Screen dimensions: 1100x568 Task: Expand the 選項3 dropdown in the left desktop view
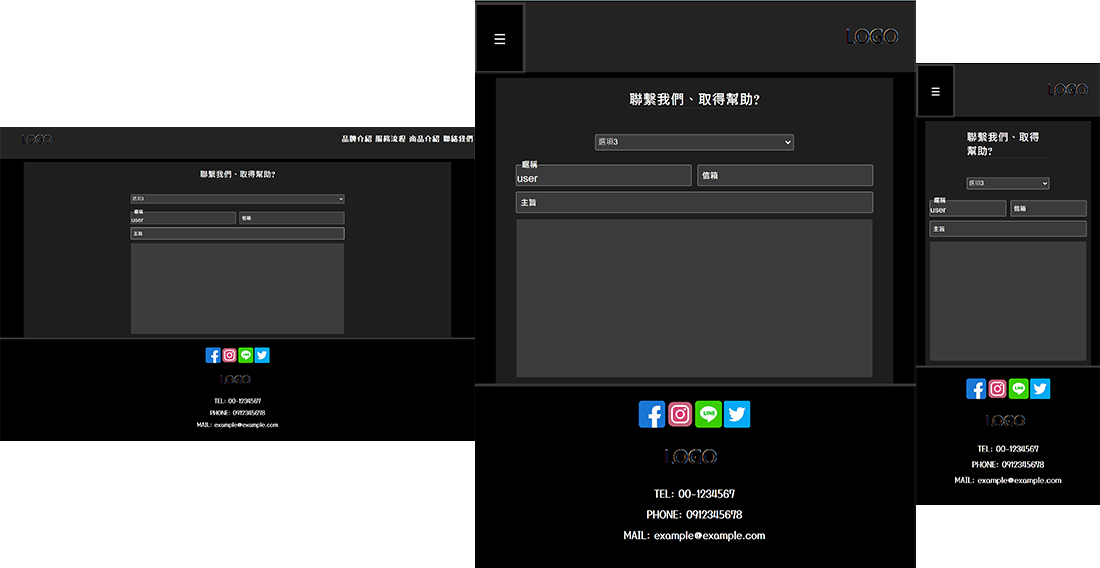coord(237,199)
